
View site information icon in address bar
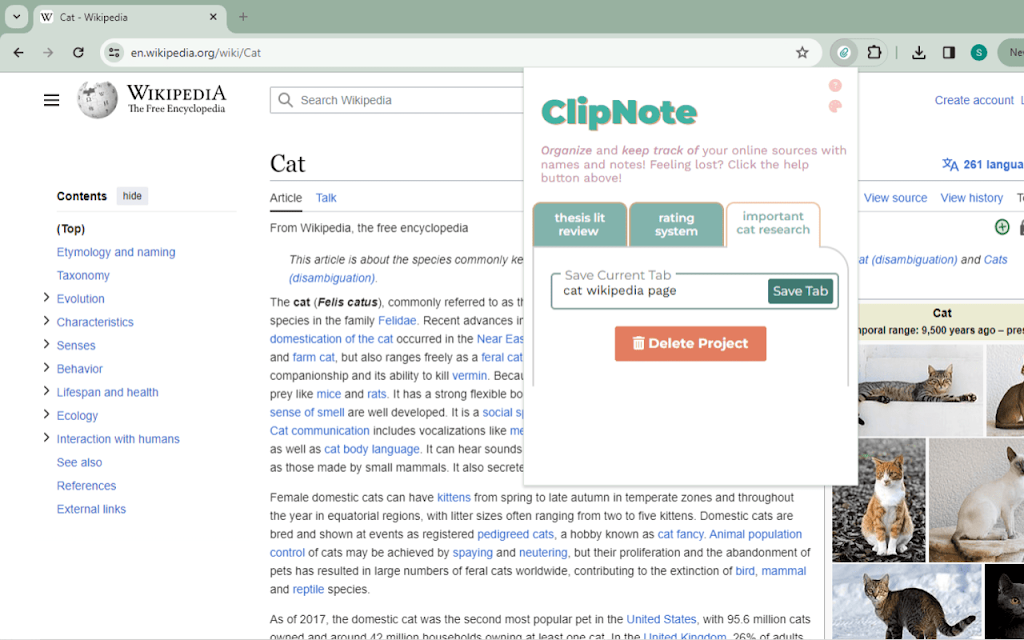click(114, 53)
